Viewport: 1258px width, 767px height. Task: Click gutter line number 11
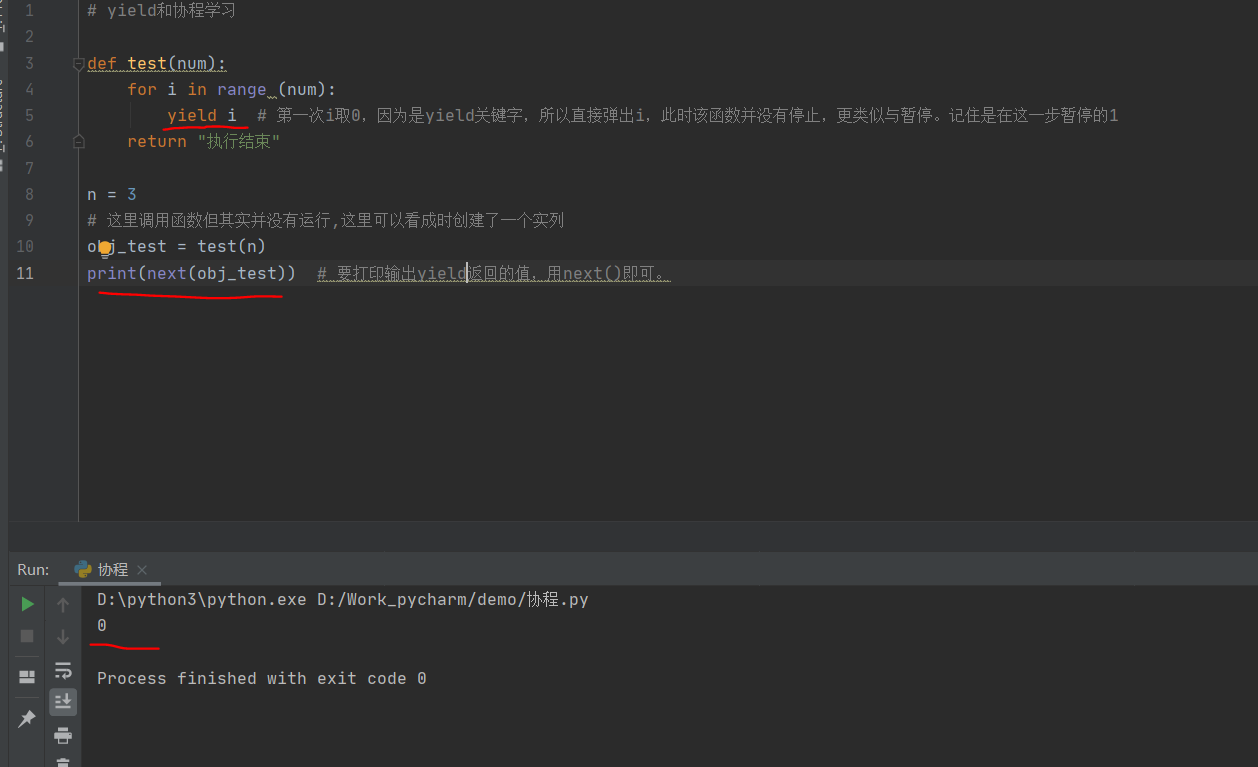25,273
